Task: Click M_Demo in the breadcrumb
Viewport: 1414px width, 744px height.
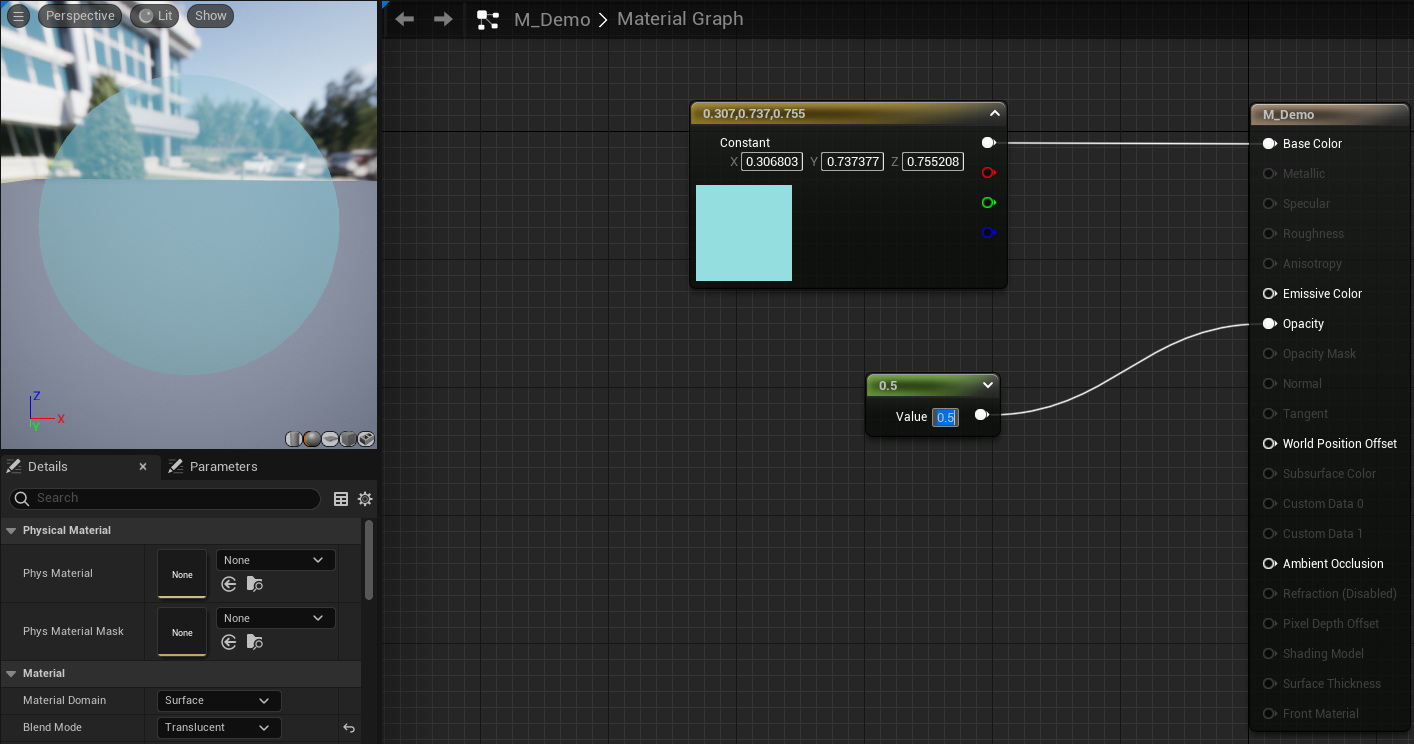Action: pyautogui.click(x=551, y=20)
